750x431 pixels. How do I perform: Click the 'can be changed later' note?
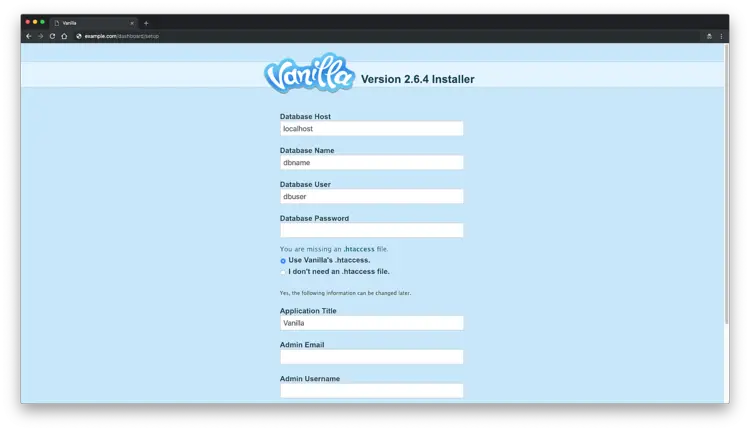(x=345, y=293)
